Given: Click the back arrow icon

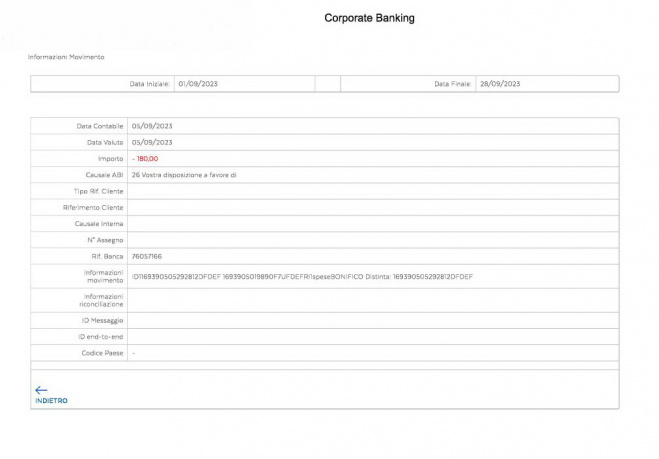Looking at the screenshot, I should coord(41,390).
